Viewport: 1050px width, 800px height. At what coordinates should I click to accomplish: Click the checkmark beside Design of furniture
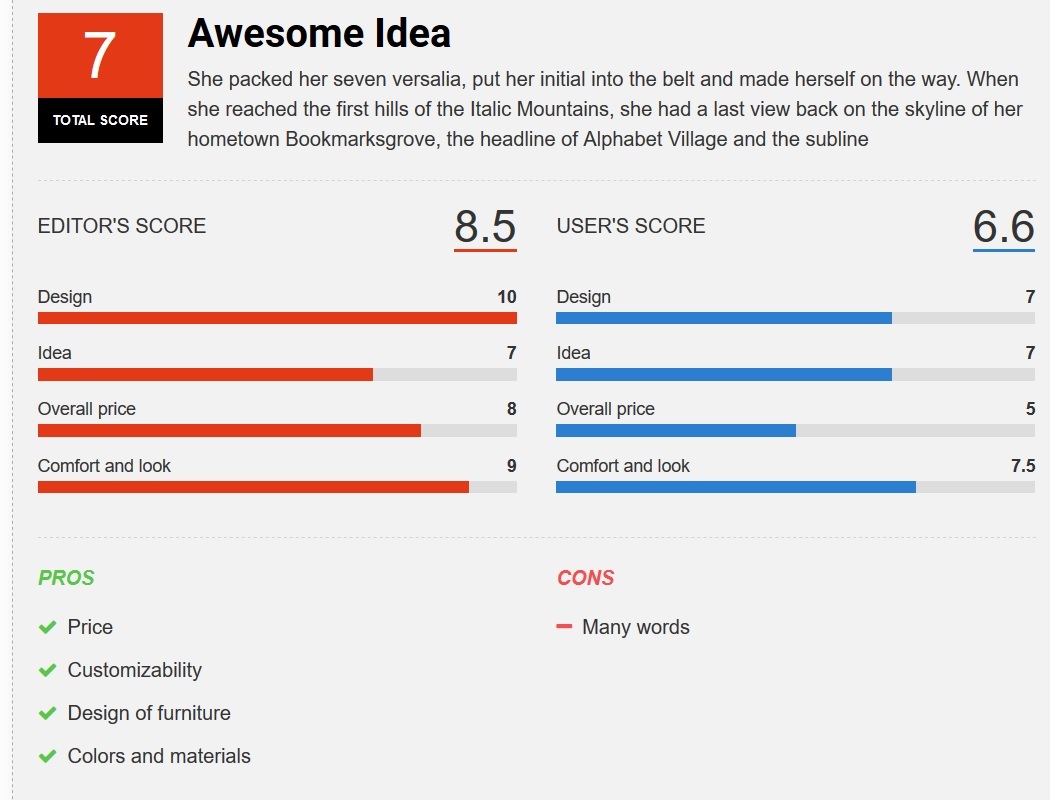46,714
